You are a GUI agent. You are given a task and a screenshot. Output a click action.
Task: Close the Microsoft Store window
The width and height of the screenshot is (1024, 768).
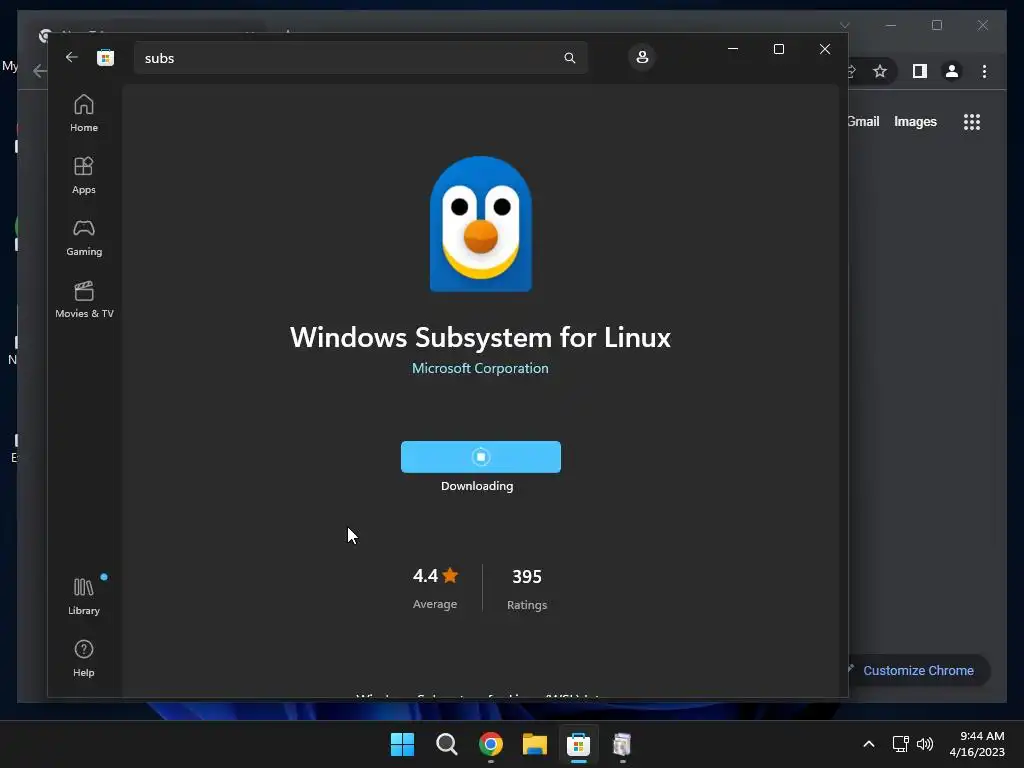tap(825, 49)
